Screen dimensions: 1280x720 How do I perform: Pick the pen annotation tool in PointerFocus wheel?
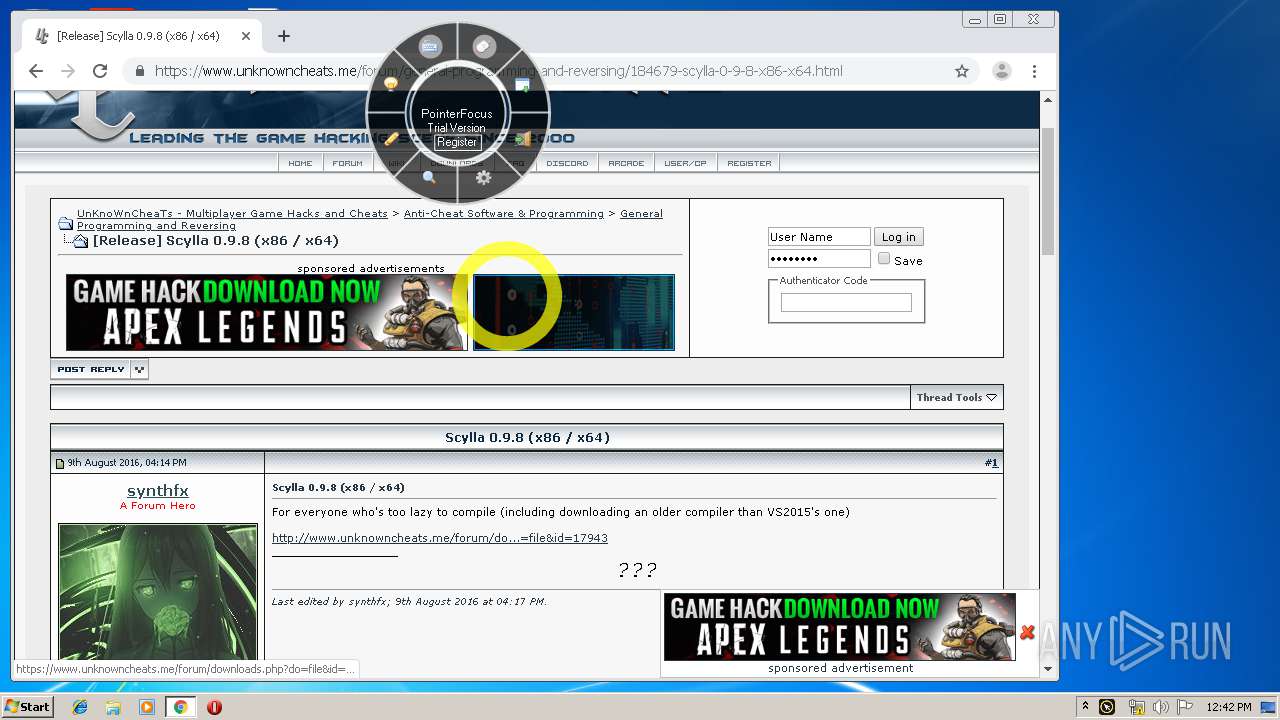click(x=391, y=139)
